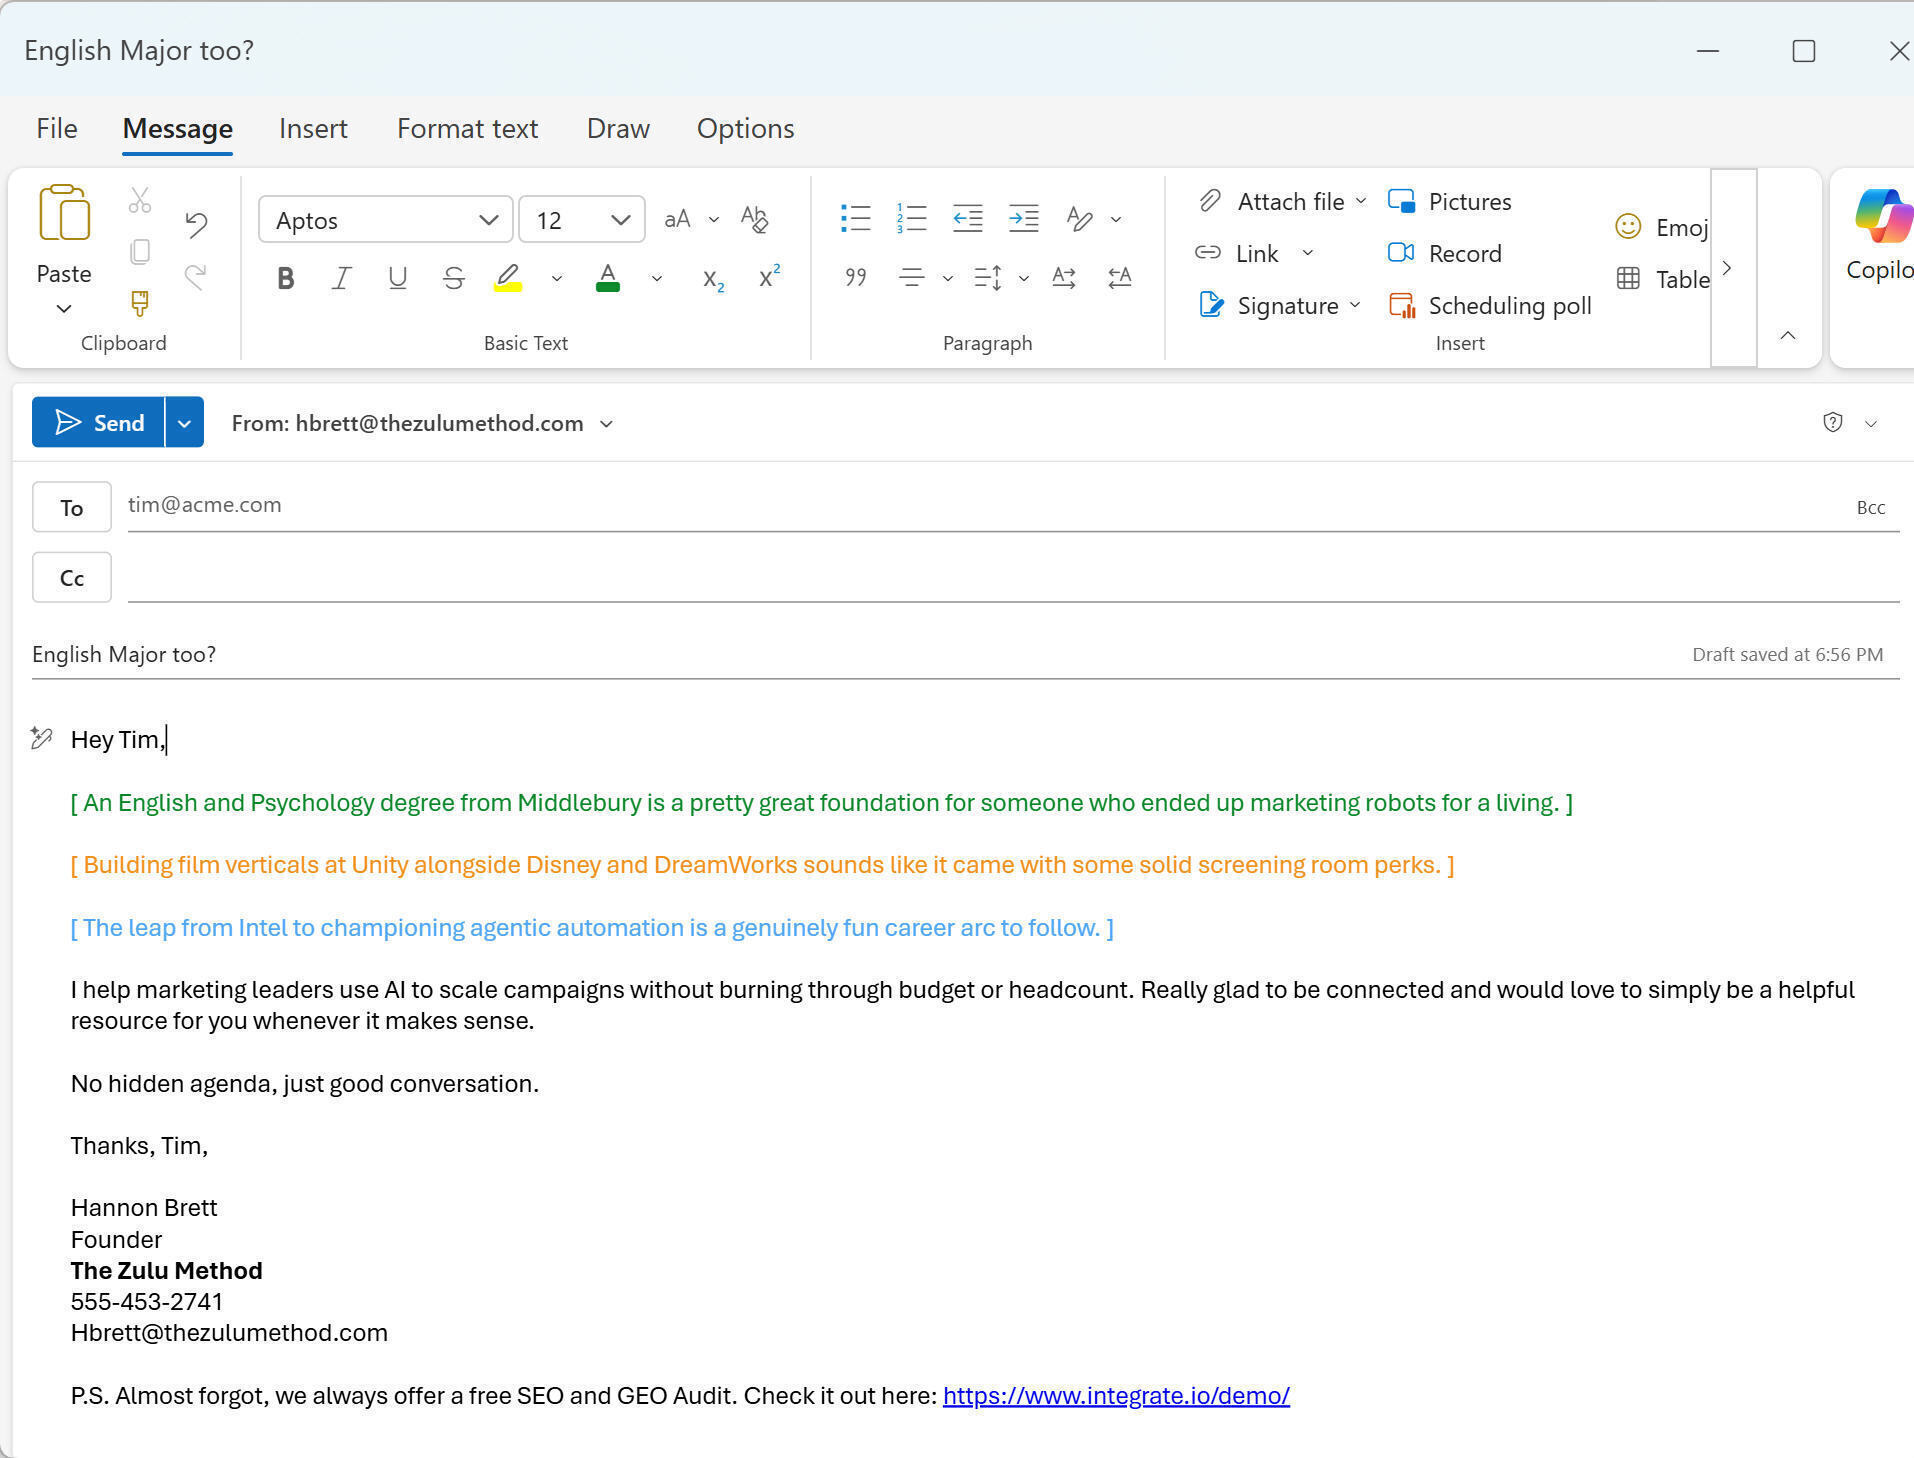The image size is (1914, 1458).
Task: Open the File tab
Action: click(57, 128)
